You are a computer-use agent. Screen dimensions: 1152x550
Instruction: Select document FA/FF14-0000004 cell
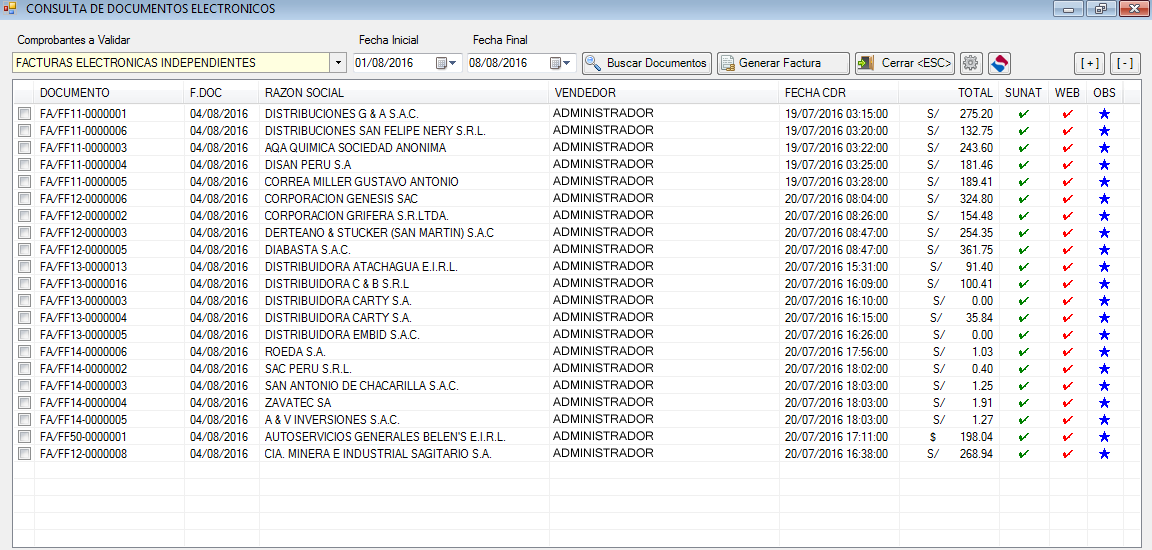pos(84,403)
